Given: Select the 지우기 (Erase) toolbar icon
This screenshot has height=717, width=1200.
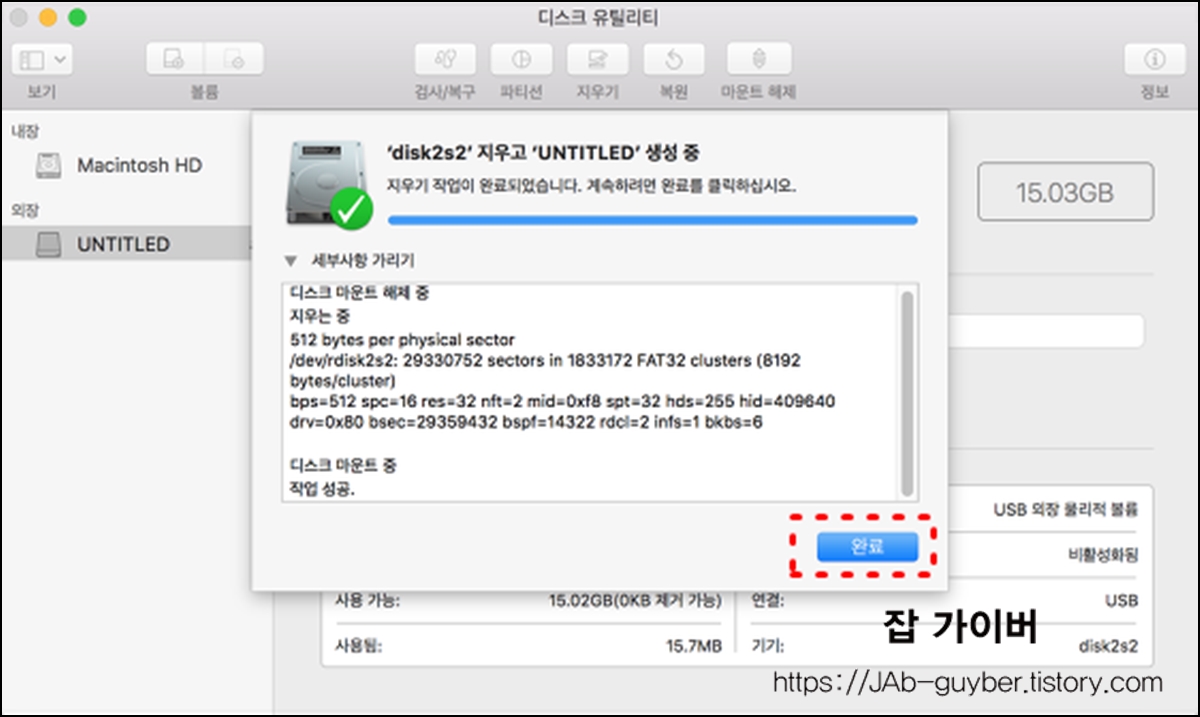Looking at the screenshot, I should click(595, 60).
